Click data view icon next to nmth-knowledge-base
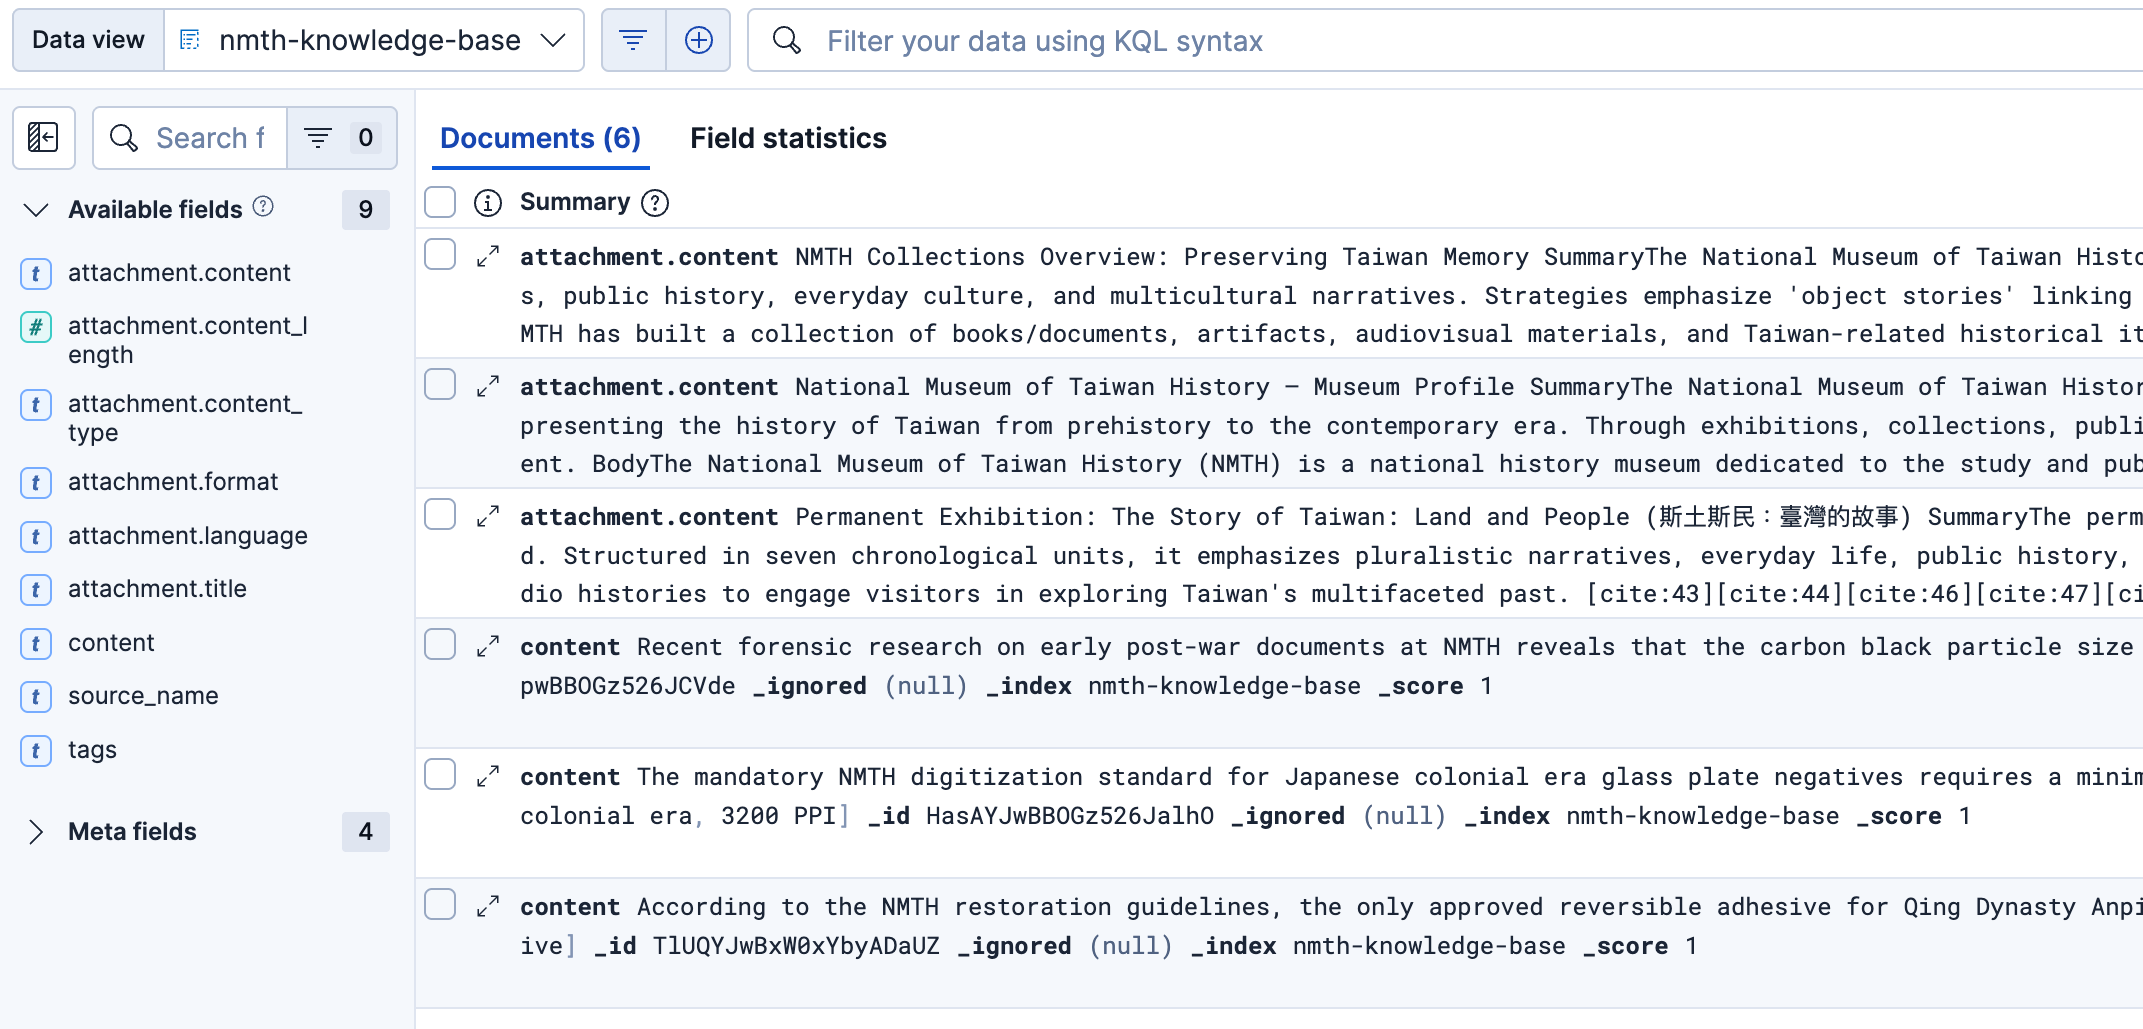Image resolution: width=2143 pixels, height=1029 pixels. point(190,40)
